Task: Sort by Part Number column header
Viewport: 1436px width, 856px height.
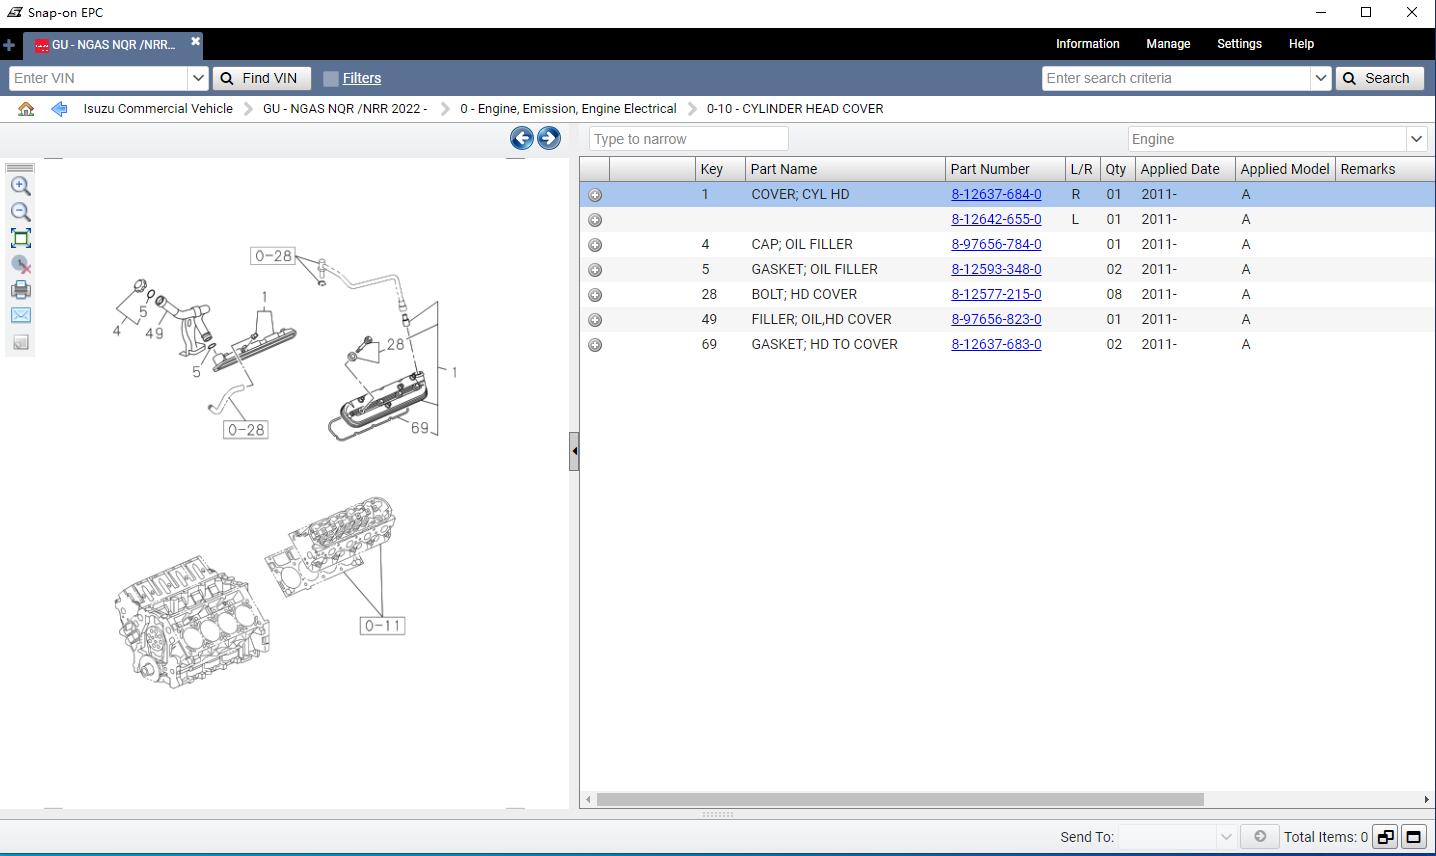Action: (x=1005, y=169)
